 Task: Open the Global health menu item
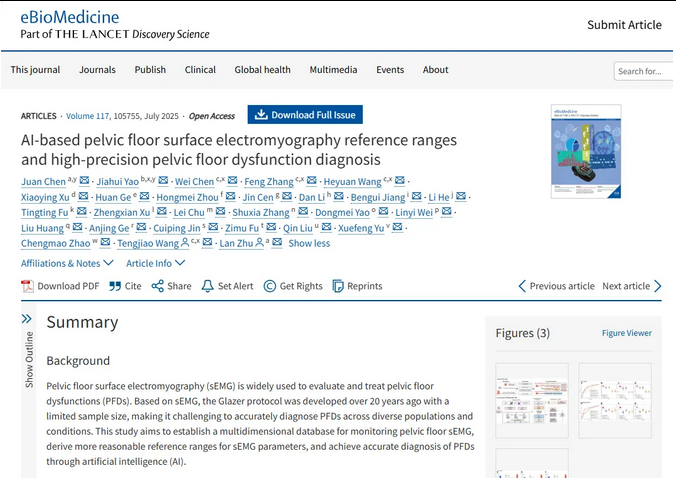pyautogui.click(x=262, y=70)
